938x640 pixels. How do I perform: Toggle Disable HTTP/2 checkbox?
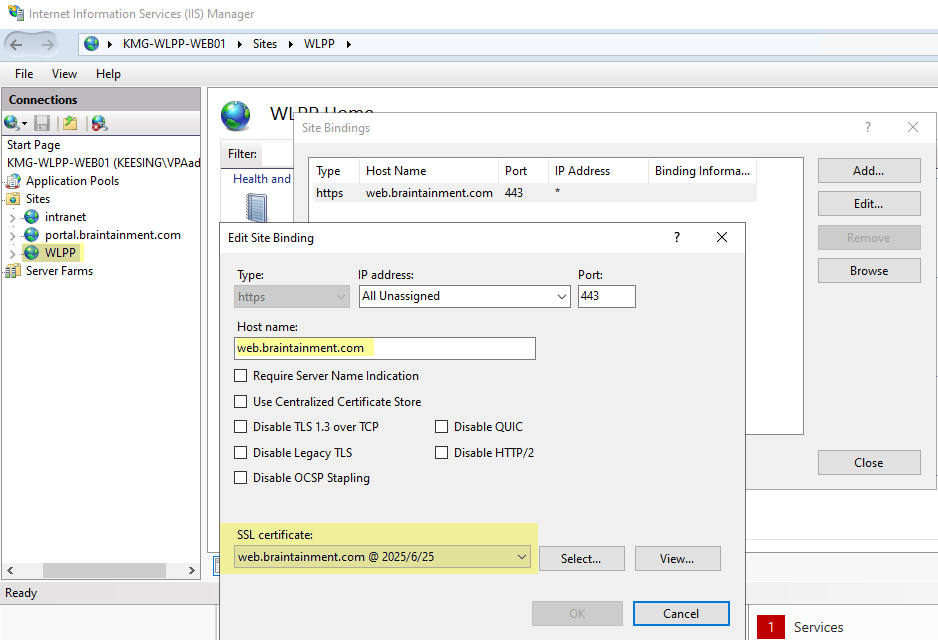441,453
